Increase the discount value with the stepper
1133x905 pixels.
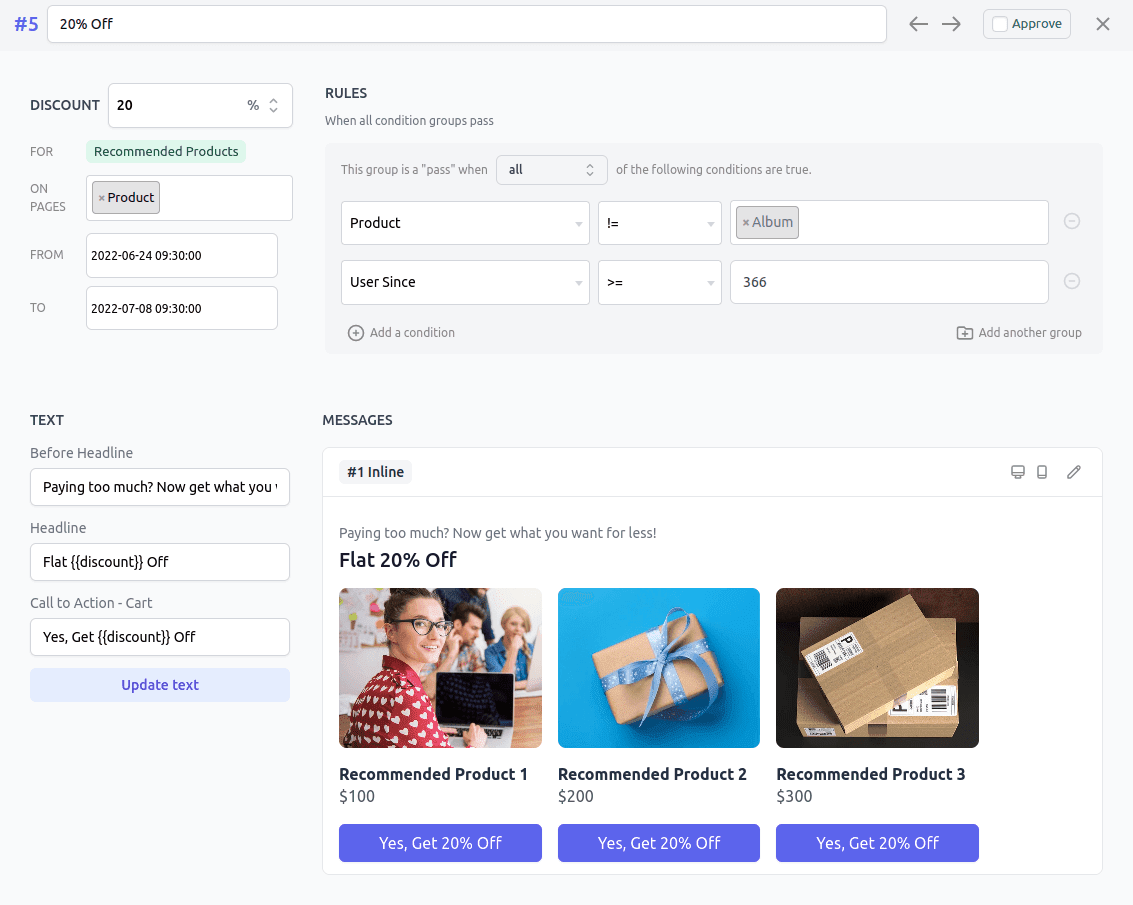point(272,99)
